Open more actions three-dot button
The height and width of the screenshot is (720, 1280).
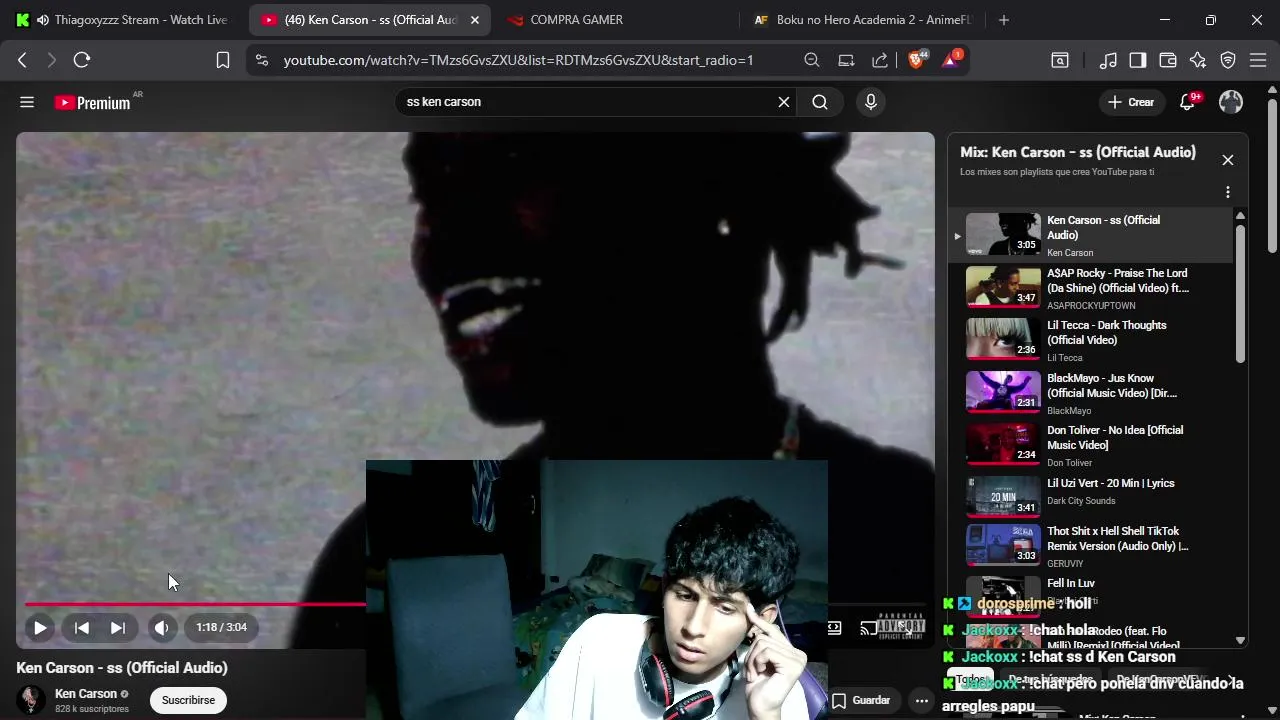922,700
